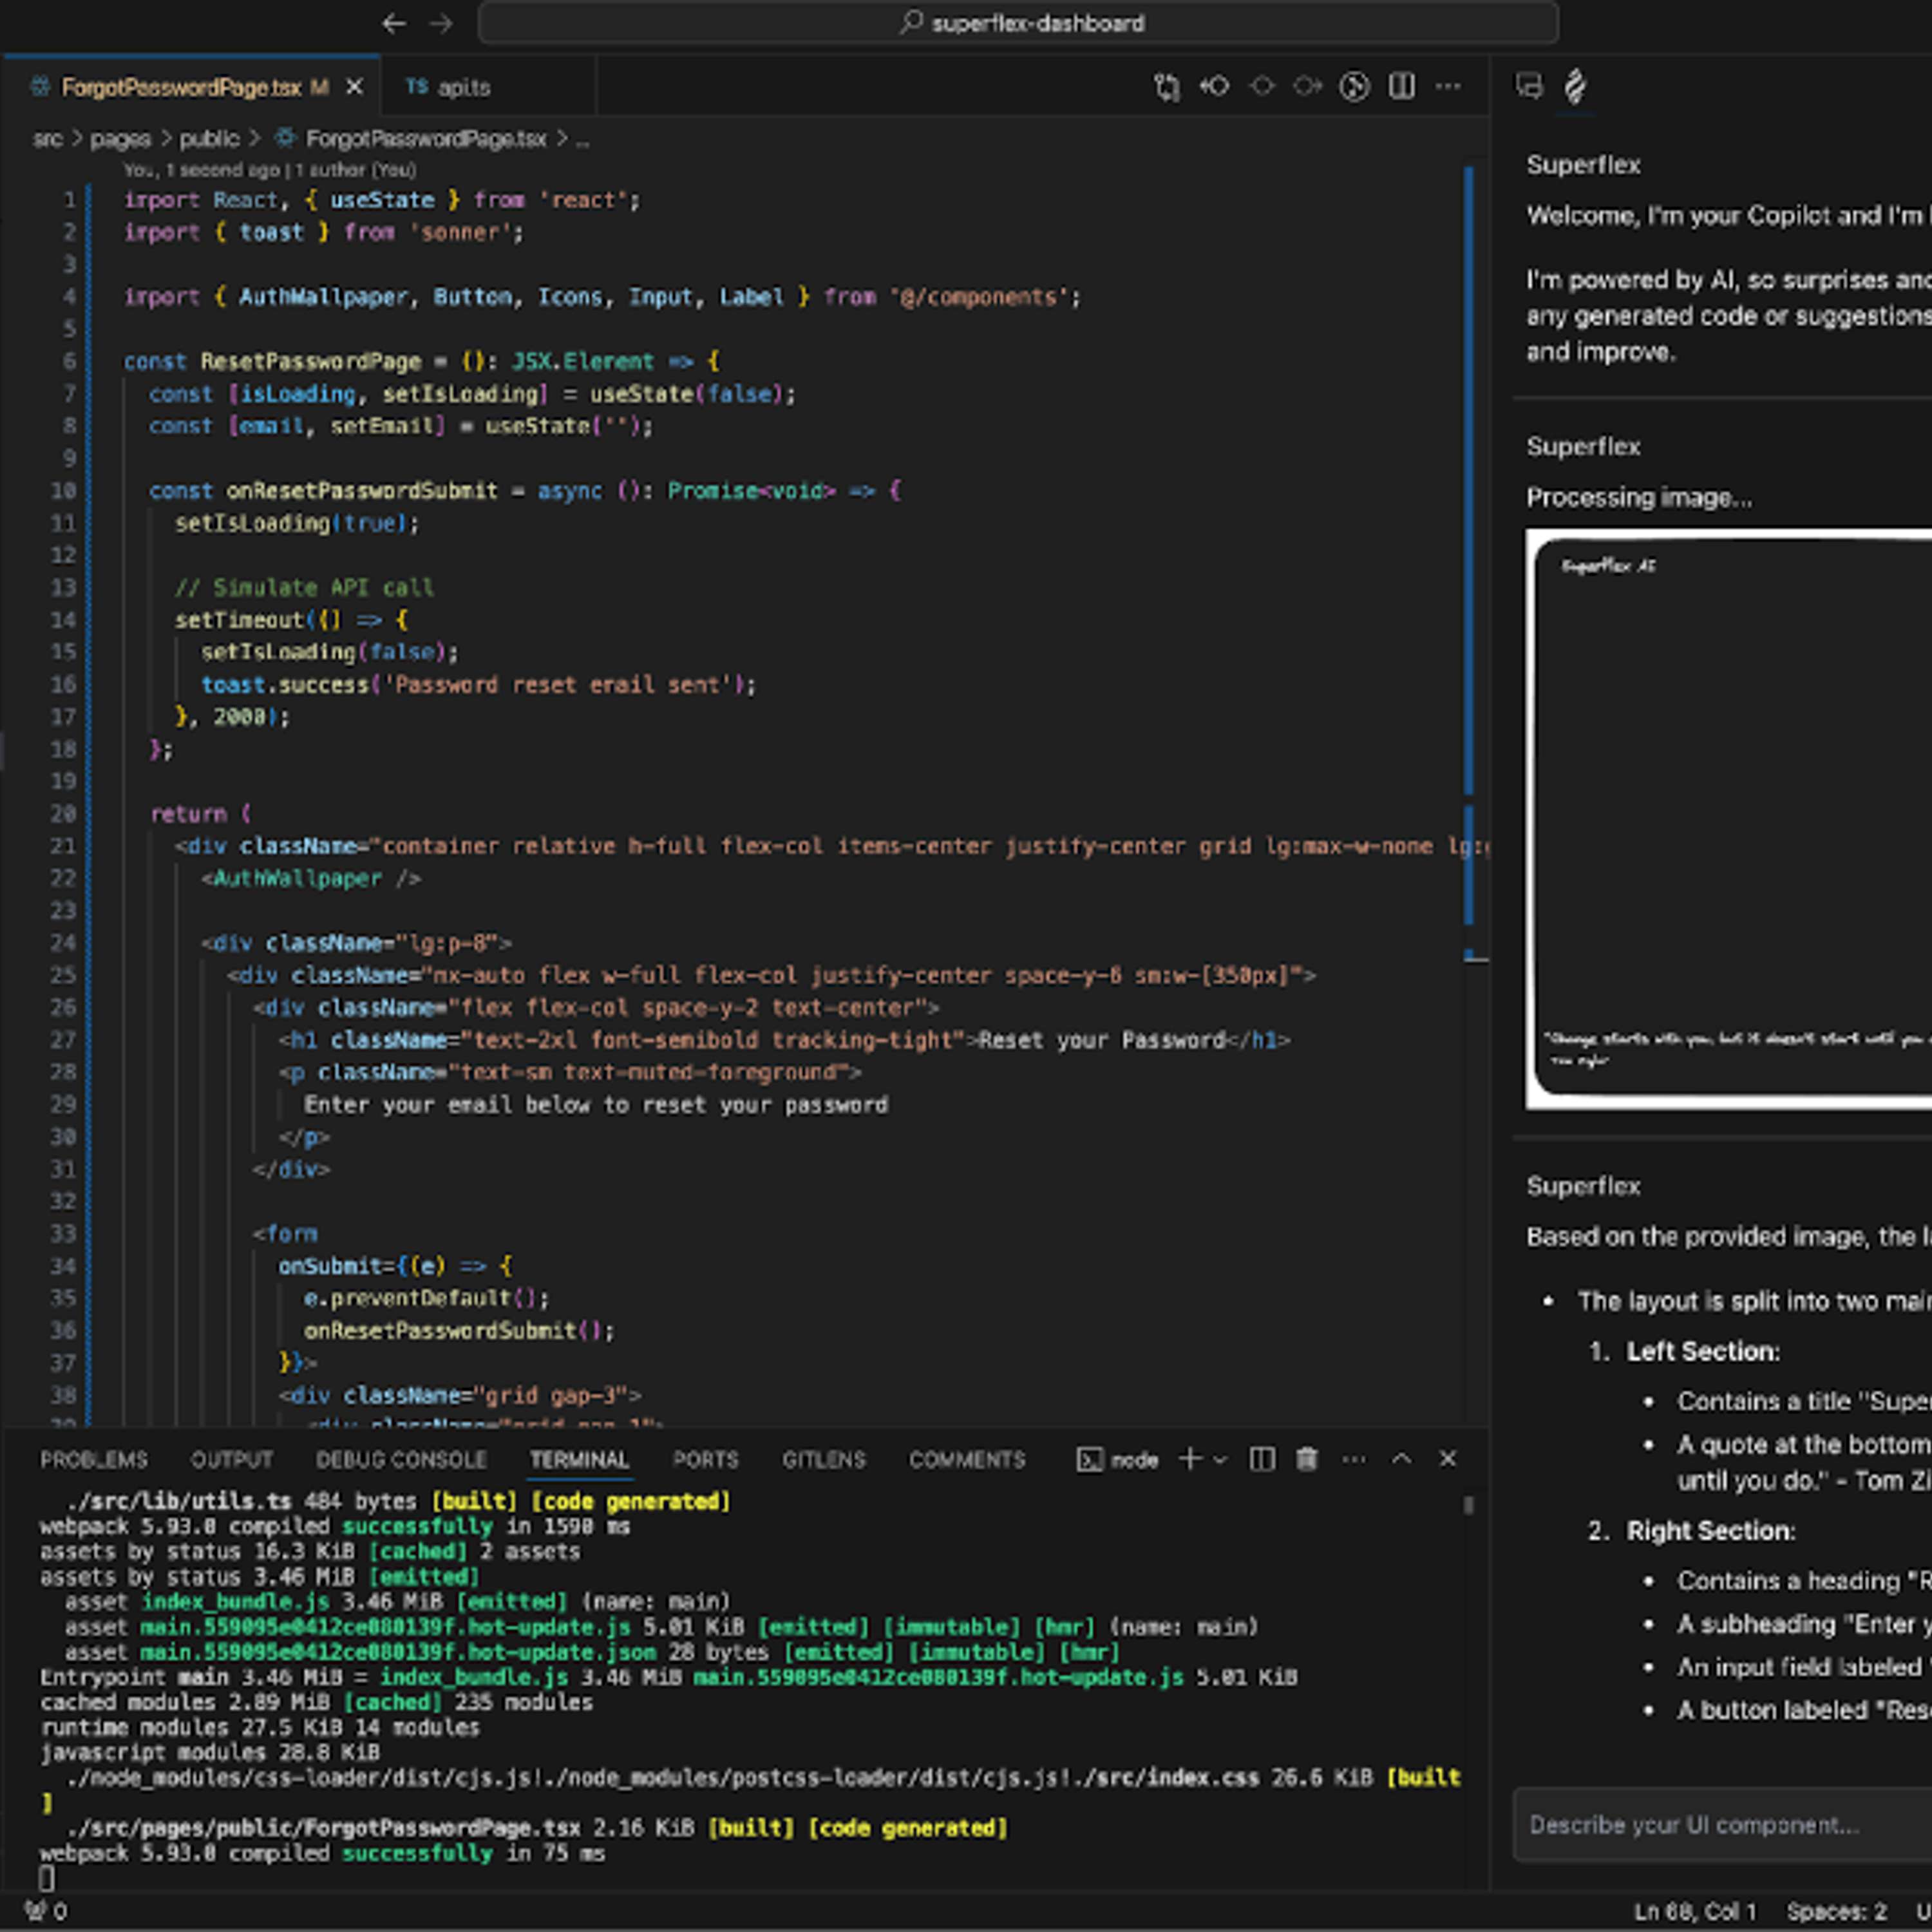Click the pages breadcrumb
Viewport: 1932px width, 1932px height.
120,139
